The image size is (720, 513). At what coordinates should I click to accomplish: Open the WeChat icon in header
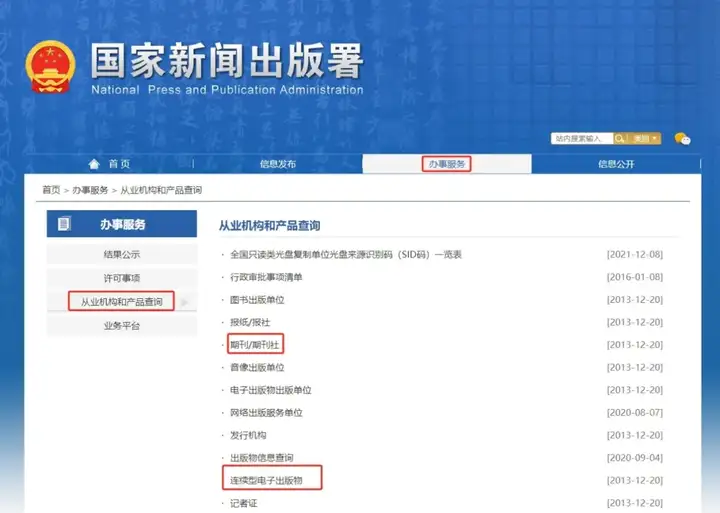click(x=682, y=139)
